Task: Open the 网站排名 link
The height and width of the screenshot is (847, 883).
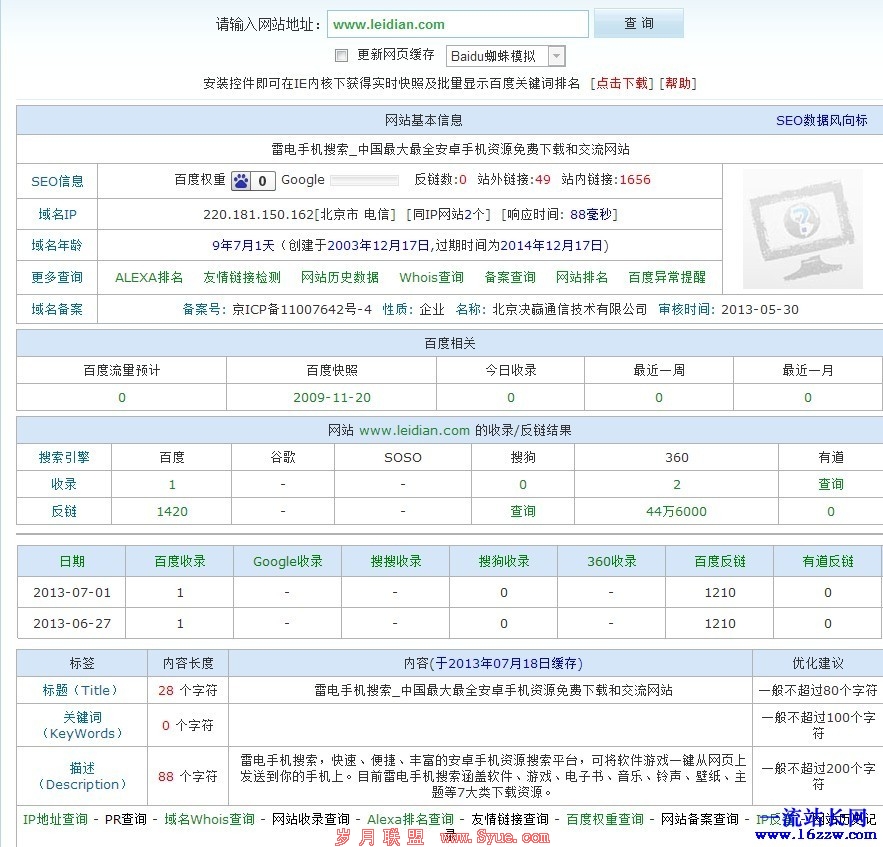Action: click(582, 277)
